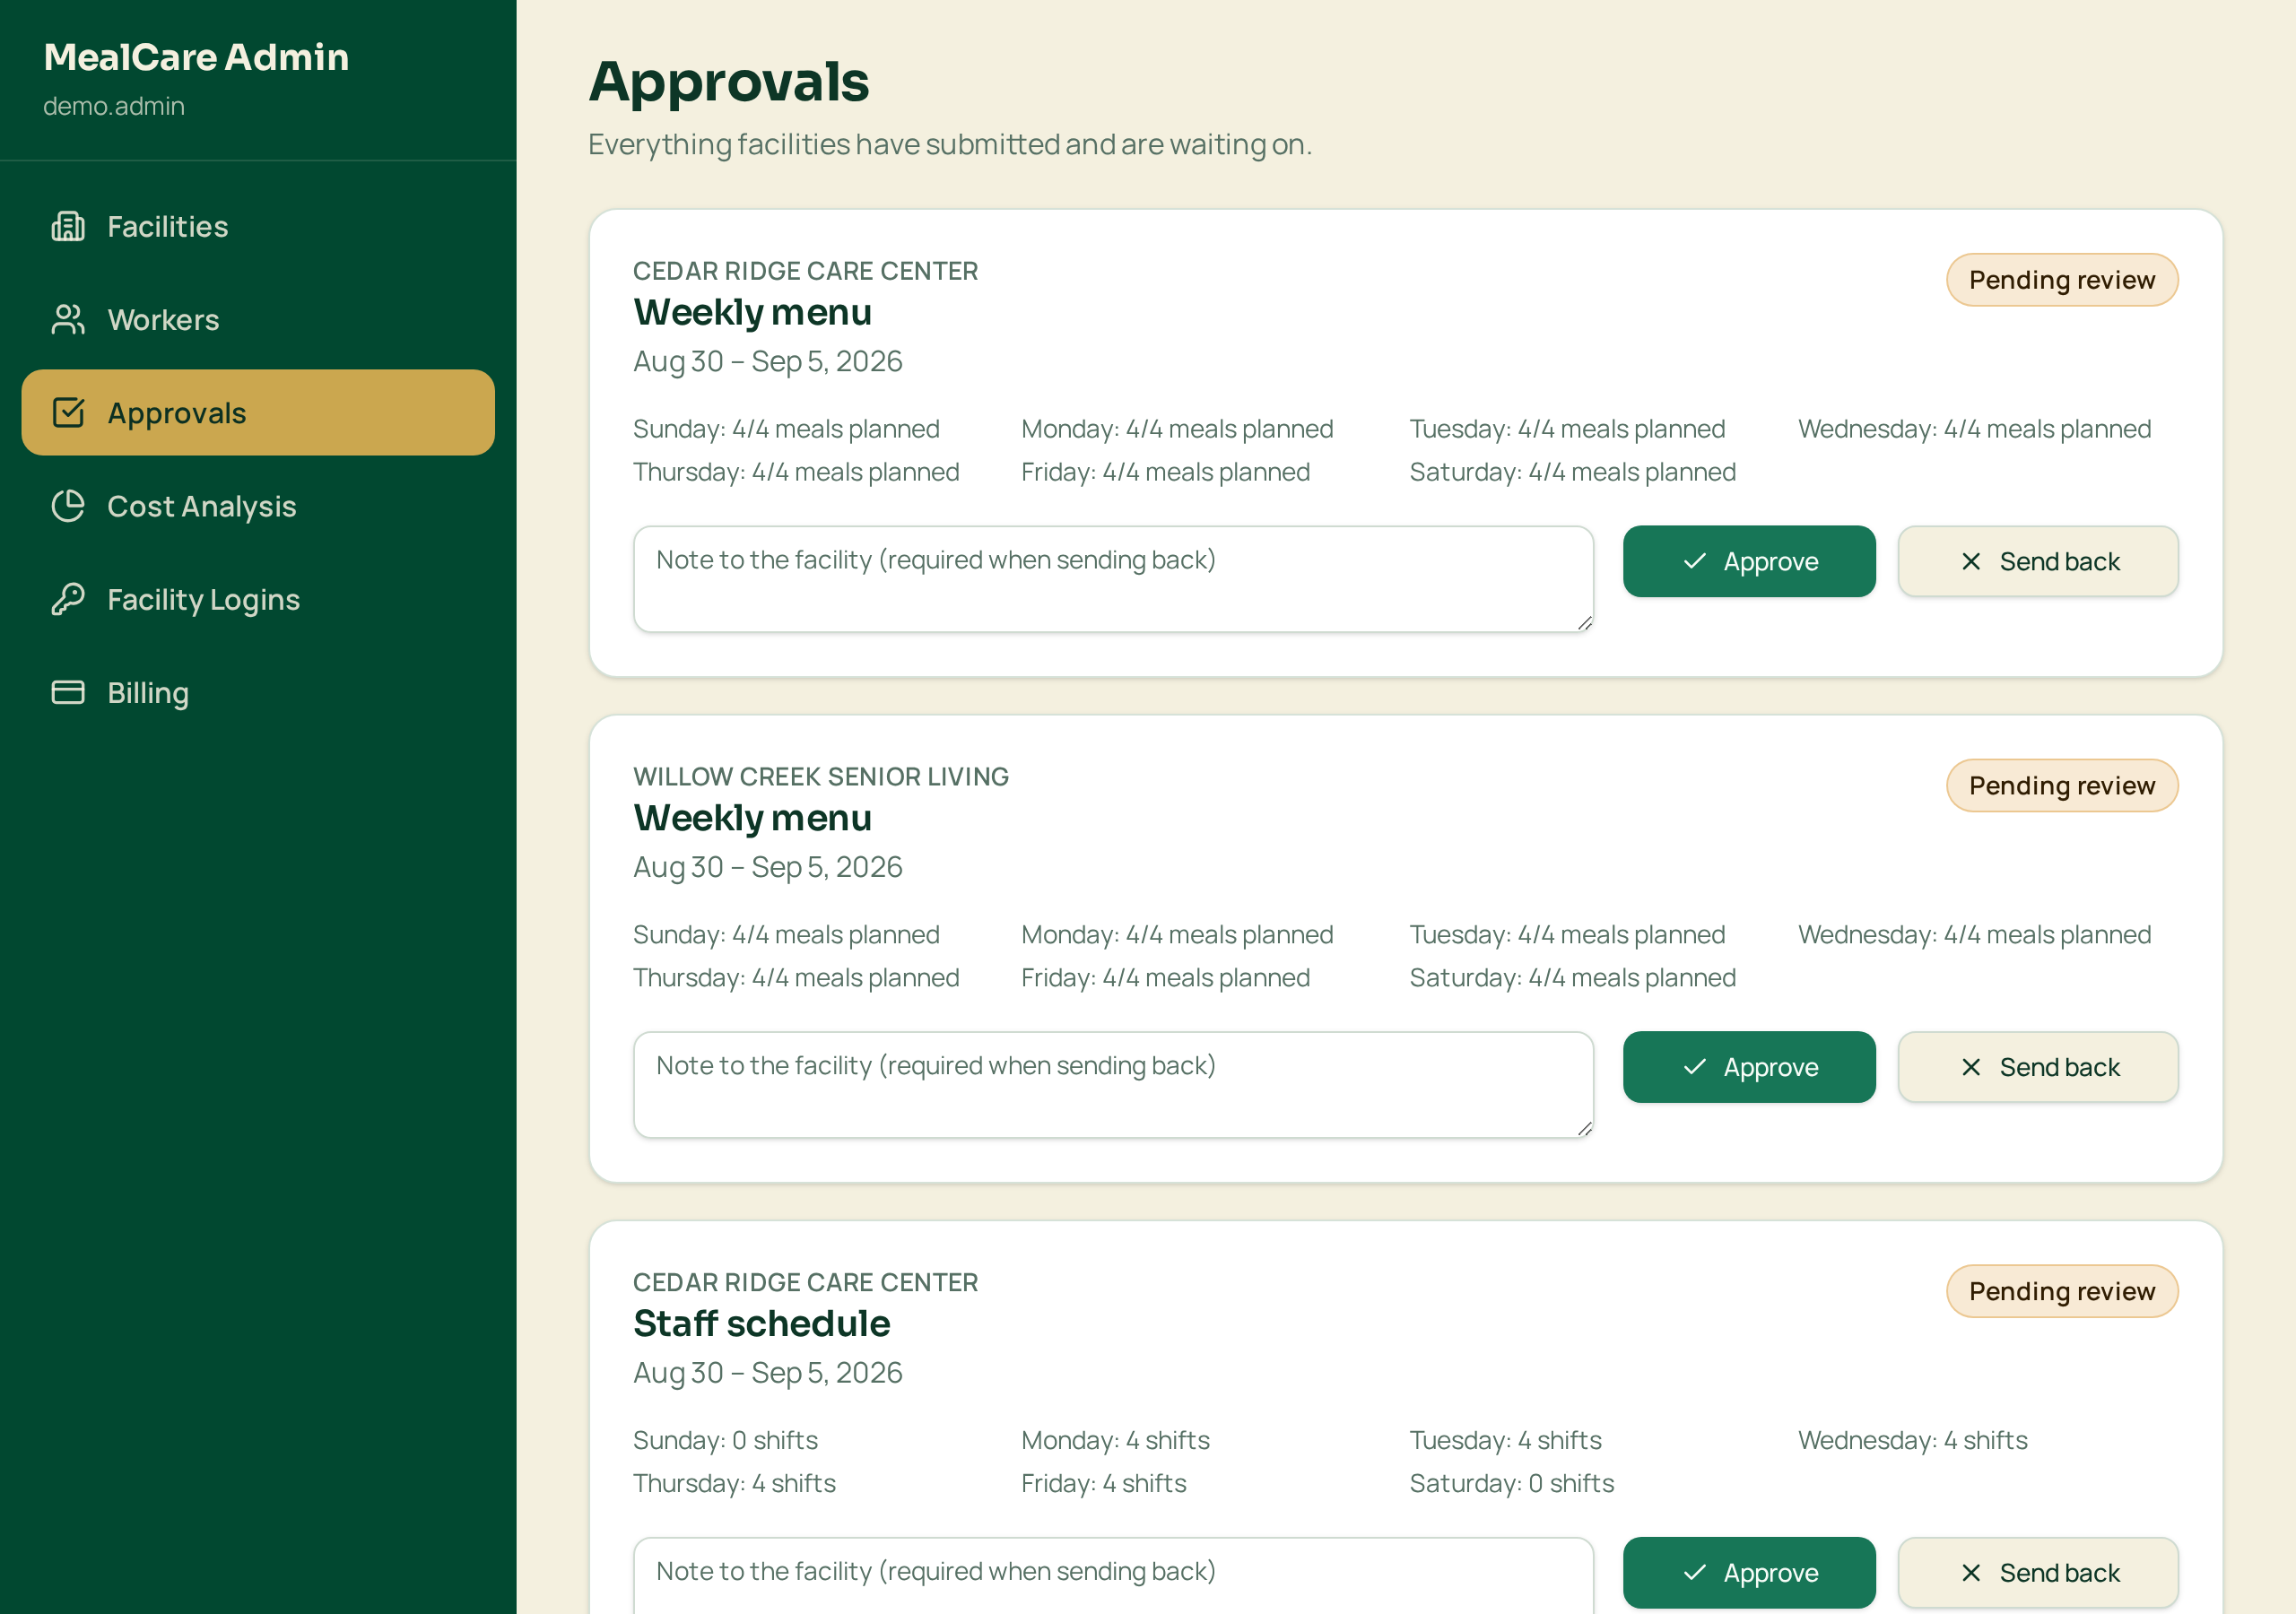This screenshot has height=1614, width=2296.
Task: Click the Staff schedule heading
Action: (x=762, y=1324)
